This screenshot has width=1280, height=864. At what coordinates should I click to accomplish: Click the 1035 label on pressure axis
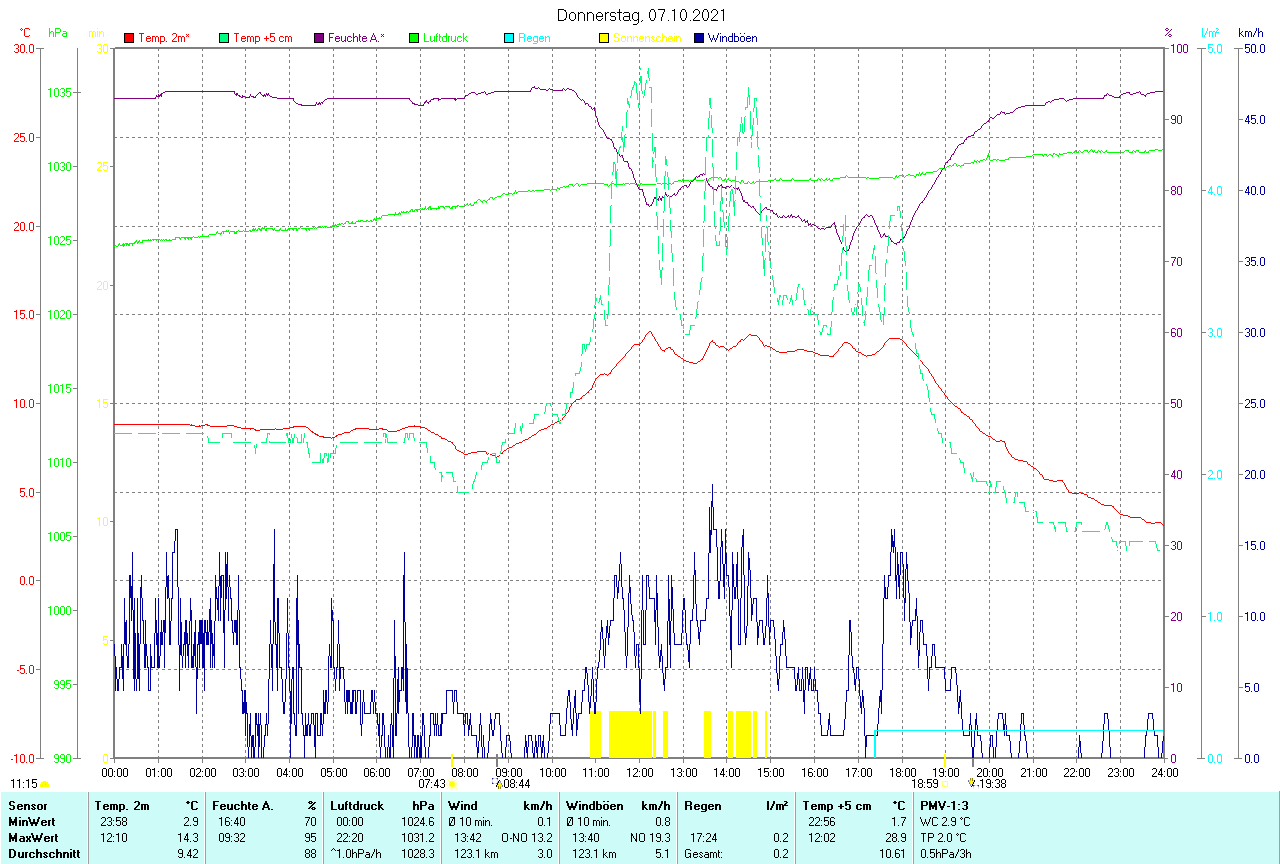click(60, 93)
